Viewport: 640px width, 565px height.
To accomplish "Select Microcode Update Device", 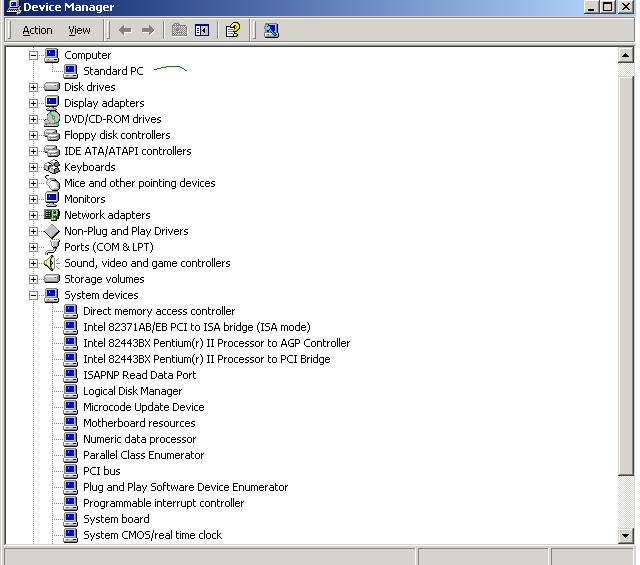I will (x=144, y=407).
